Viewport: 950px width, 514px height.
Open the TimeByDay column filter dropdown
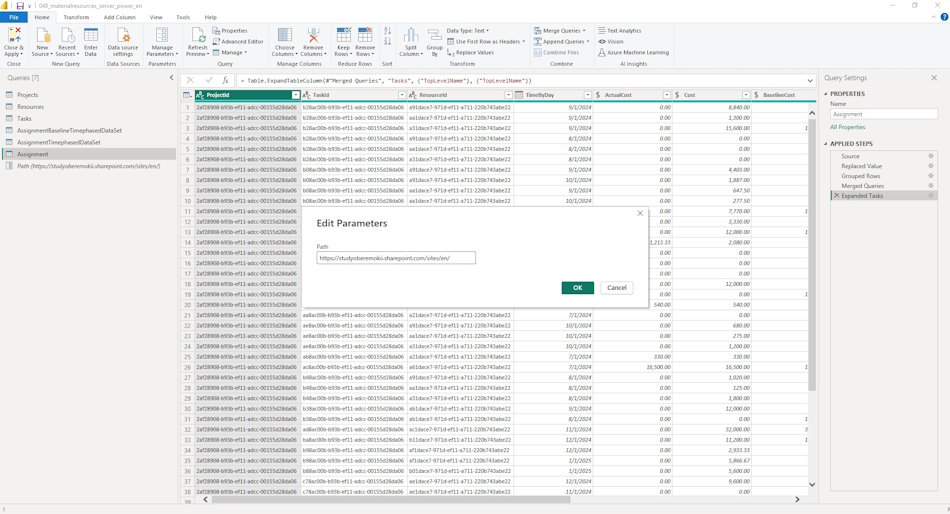587,95
